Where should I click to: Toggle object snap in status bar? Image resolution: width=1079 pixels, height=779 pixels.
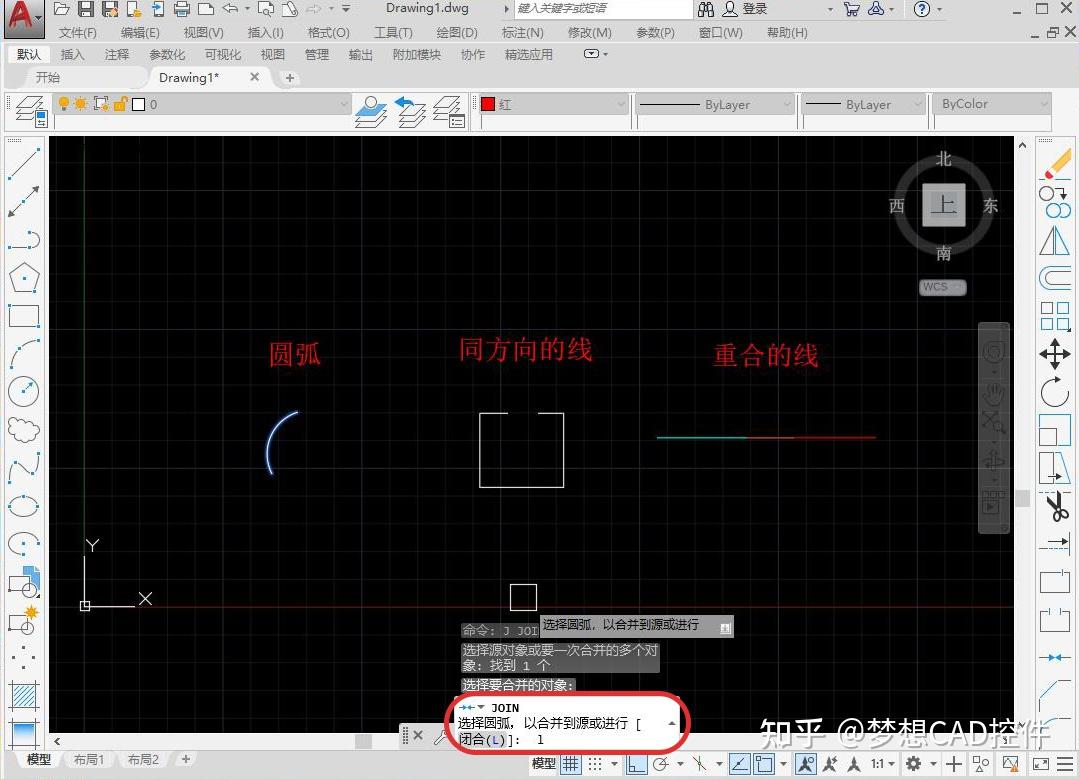click(x=763, y=764)
